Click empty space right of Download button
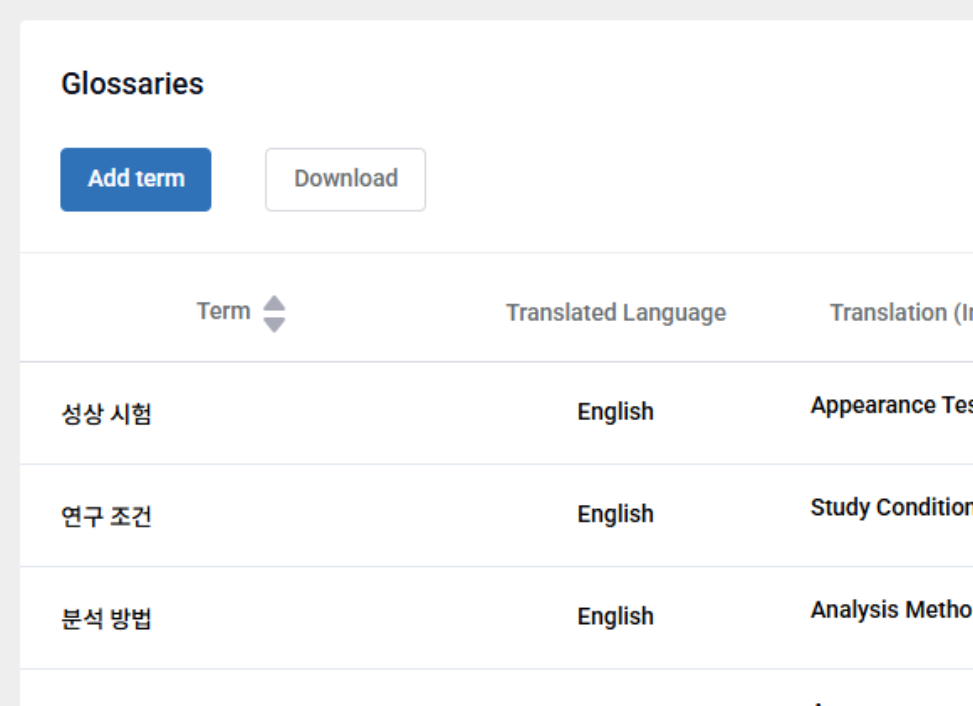The height and width of the screenshot is (706, 973). tap(650, 180)
